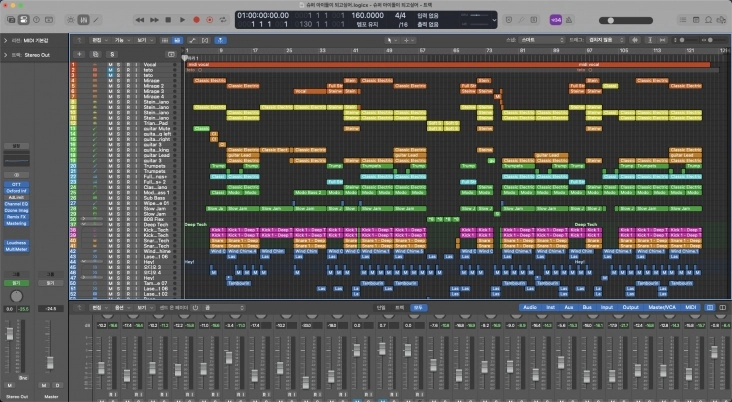Image resolution: width=732 pixels, height=402 pixels.
Task: Click the tempo value 160.0000 display
Action: [368, 16]
